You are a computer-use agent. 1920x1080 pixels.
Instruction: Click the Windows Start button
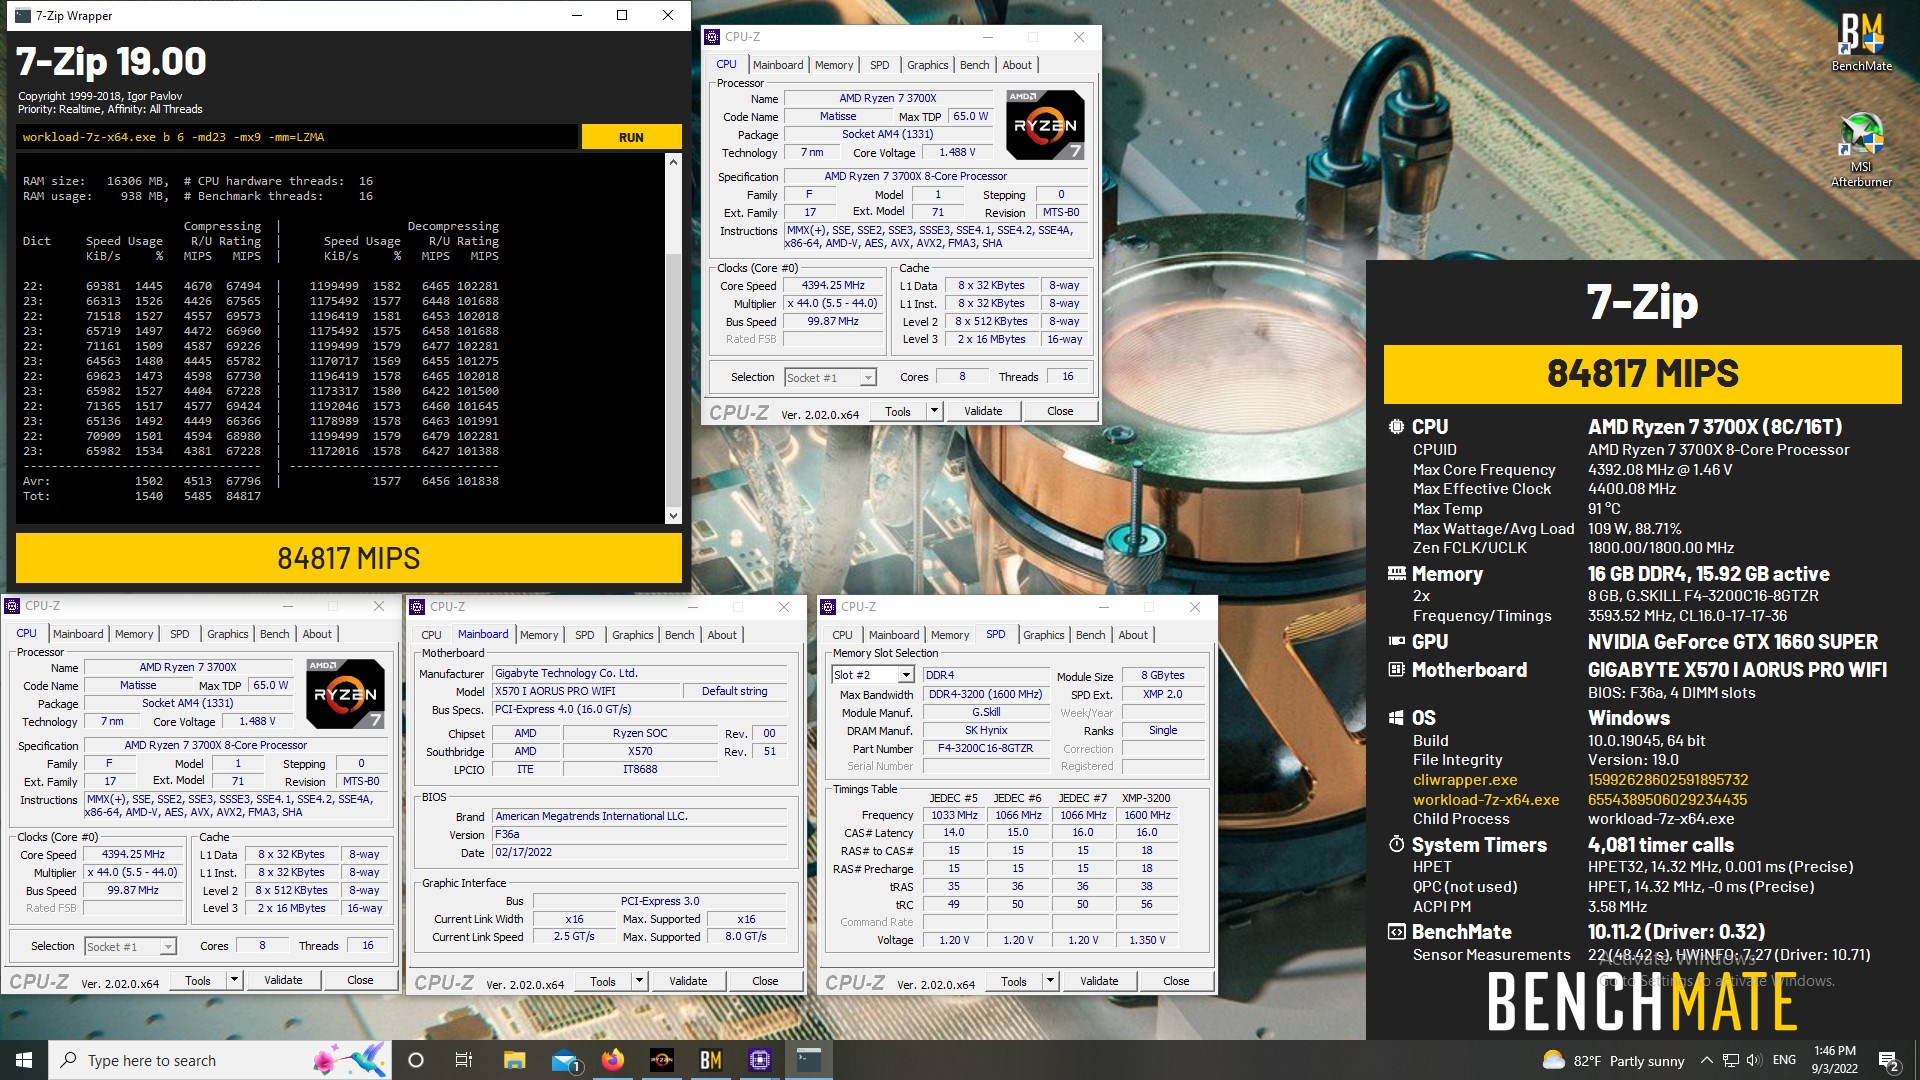[x=24, y=1060]
